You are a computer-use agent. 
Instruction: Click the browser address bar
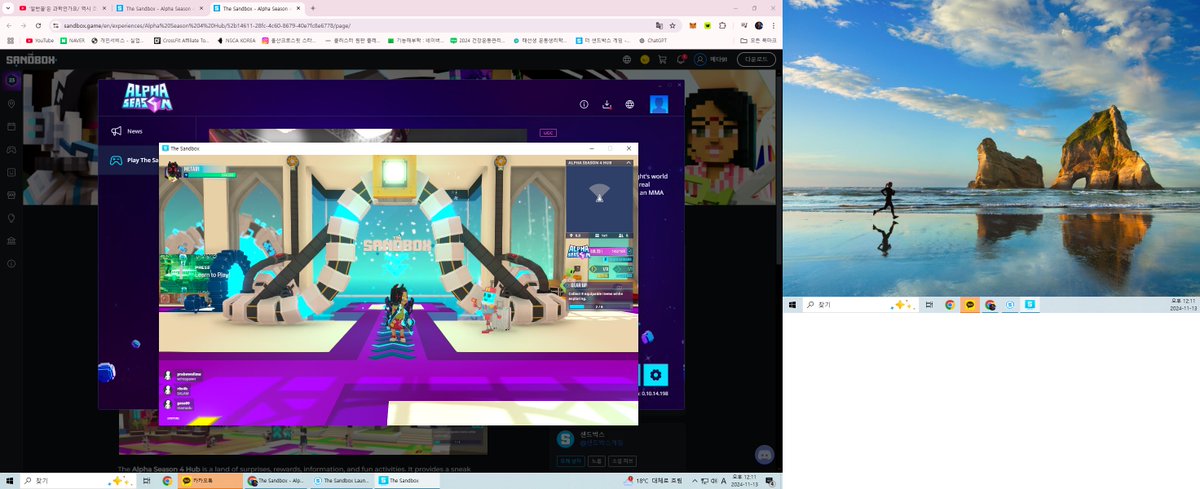[350, 24]
